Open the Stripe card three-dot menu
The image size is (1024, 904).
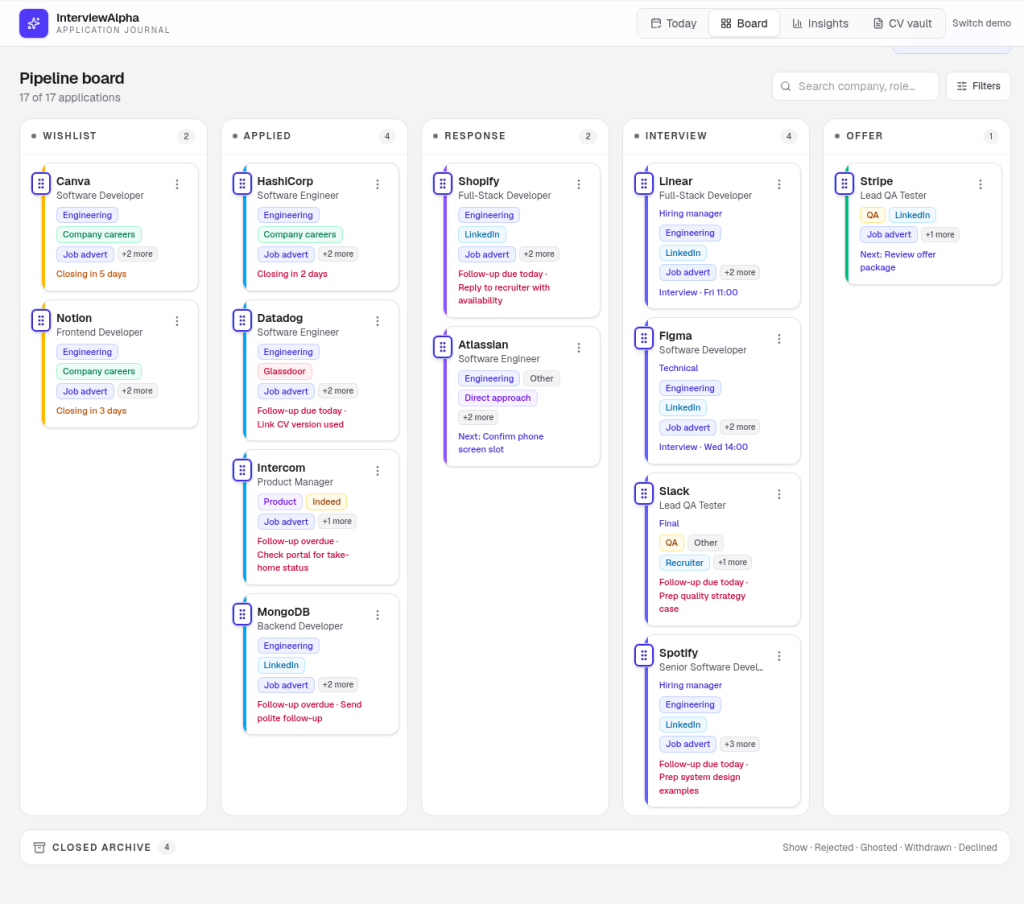[980, 184]
